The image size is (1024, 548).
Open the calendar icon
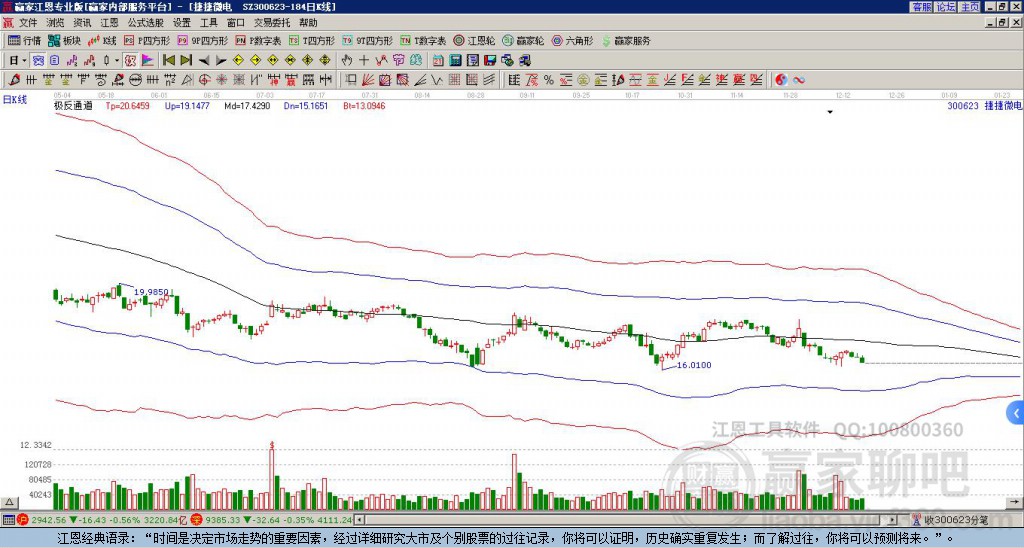click(x=438, y=61)
